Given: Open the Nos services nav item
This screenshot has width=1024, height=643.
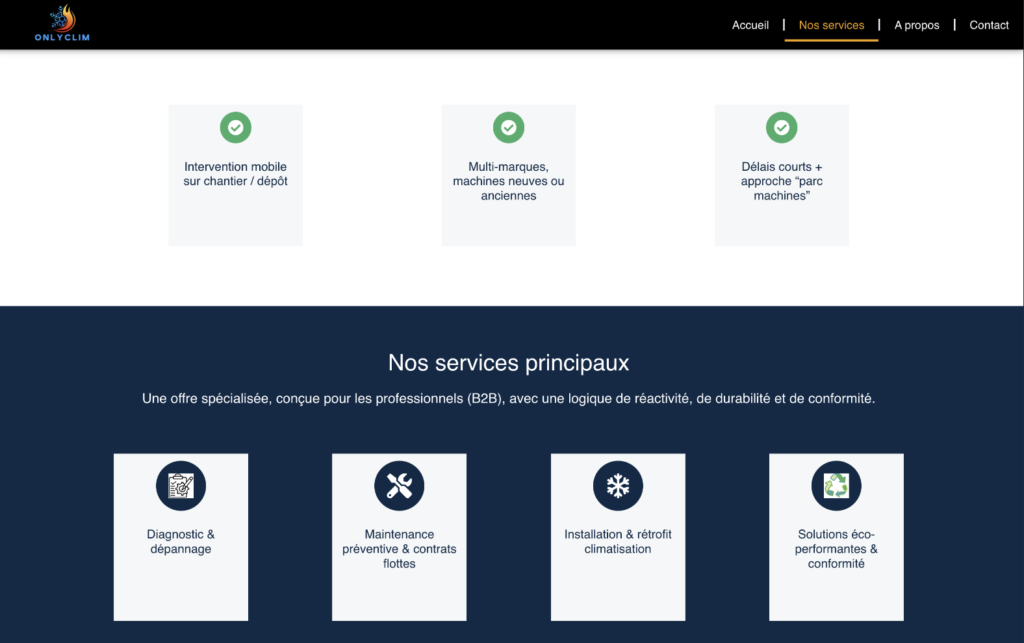Looking at the screenshot, I should click(831, 25).
